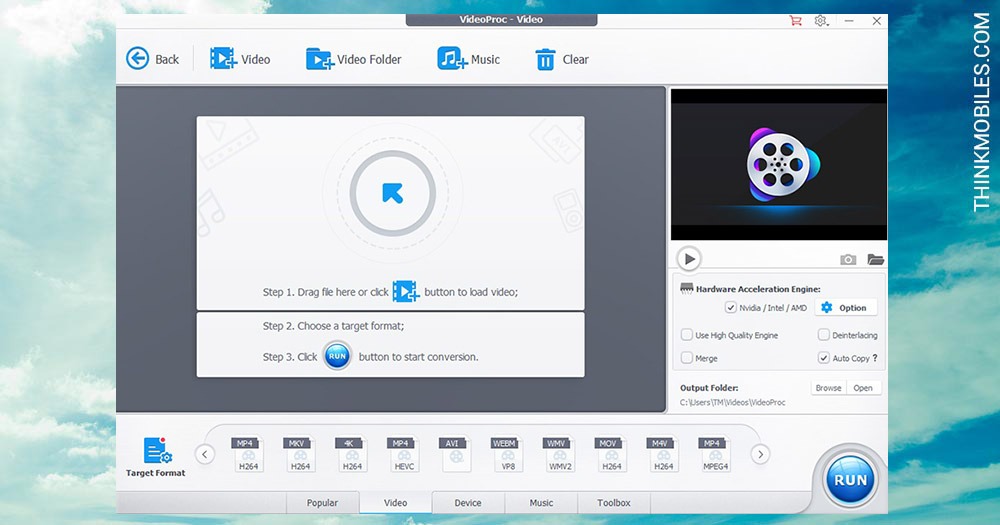This screenshot has width=1000, height=525.
Task: Switch to the Device tab
Action: pyautogui.click(x=468, y=503)
